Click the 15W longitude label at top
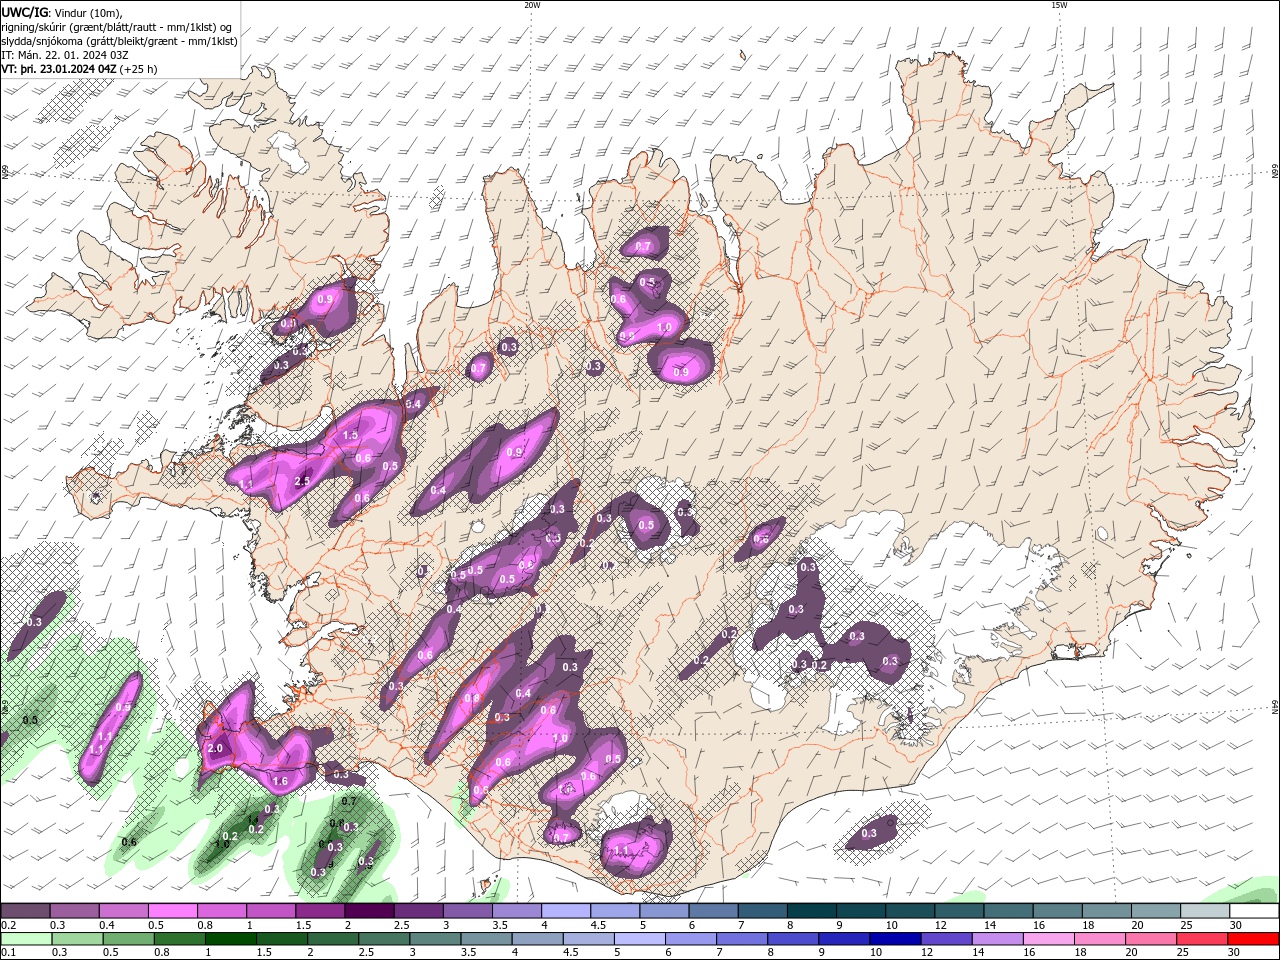This screenshot has width=1280, height=960. (1059, 5)
